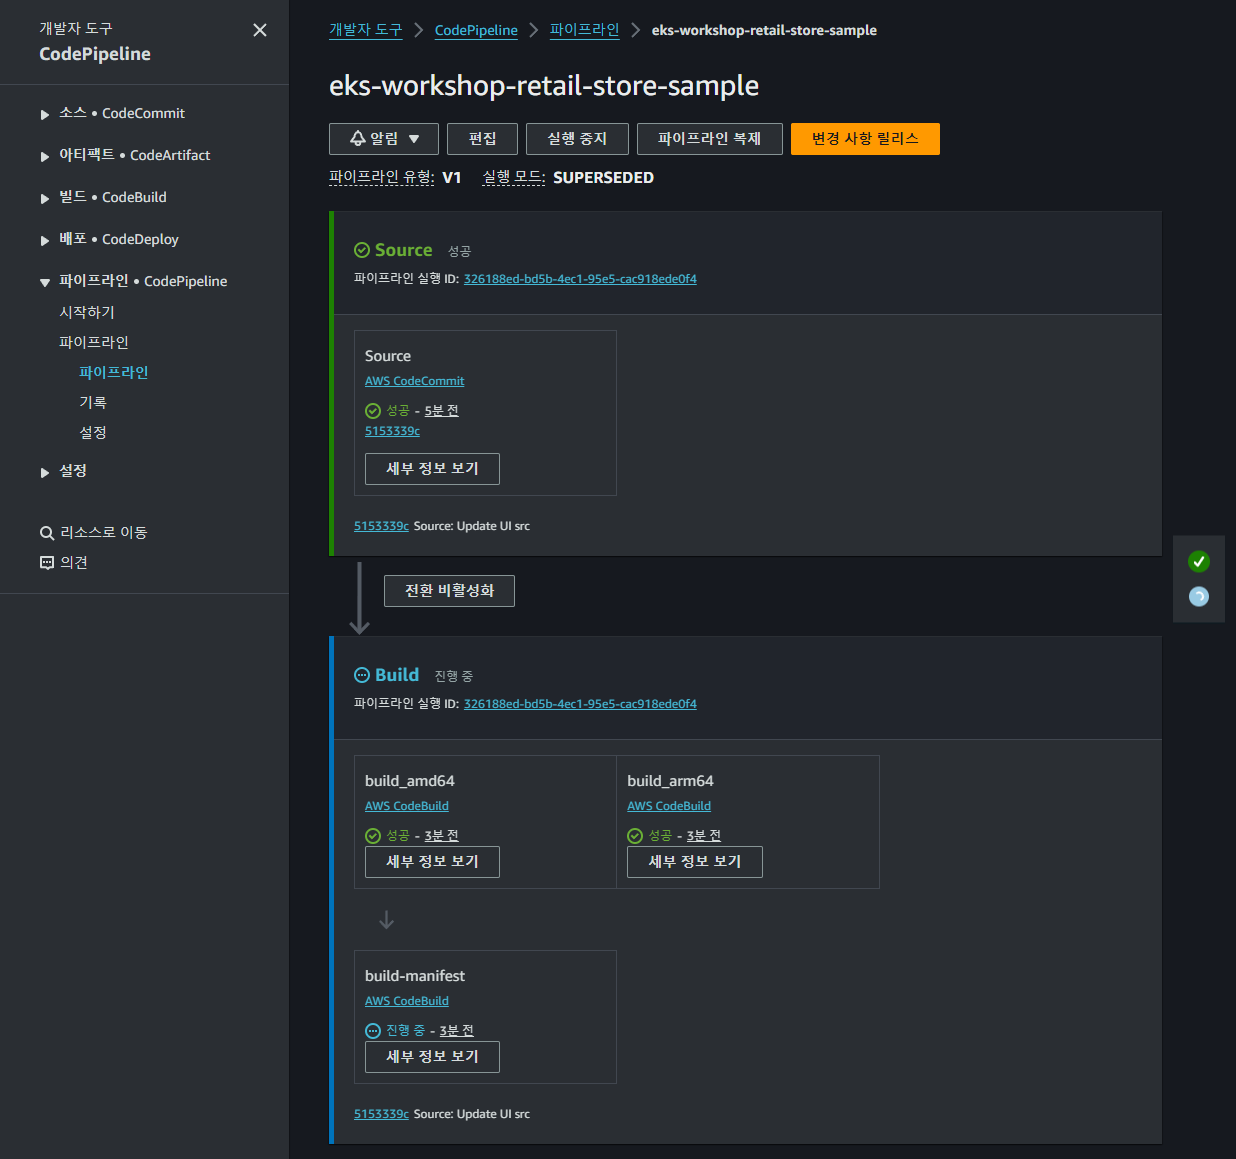Click the 편집 button

[x=483, y=139]
